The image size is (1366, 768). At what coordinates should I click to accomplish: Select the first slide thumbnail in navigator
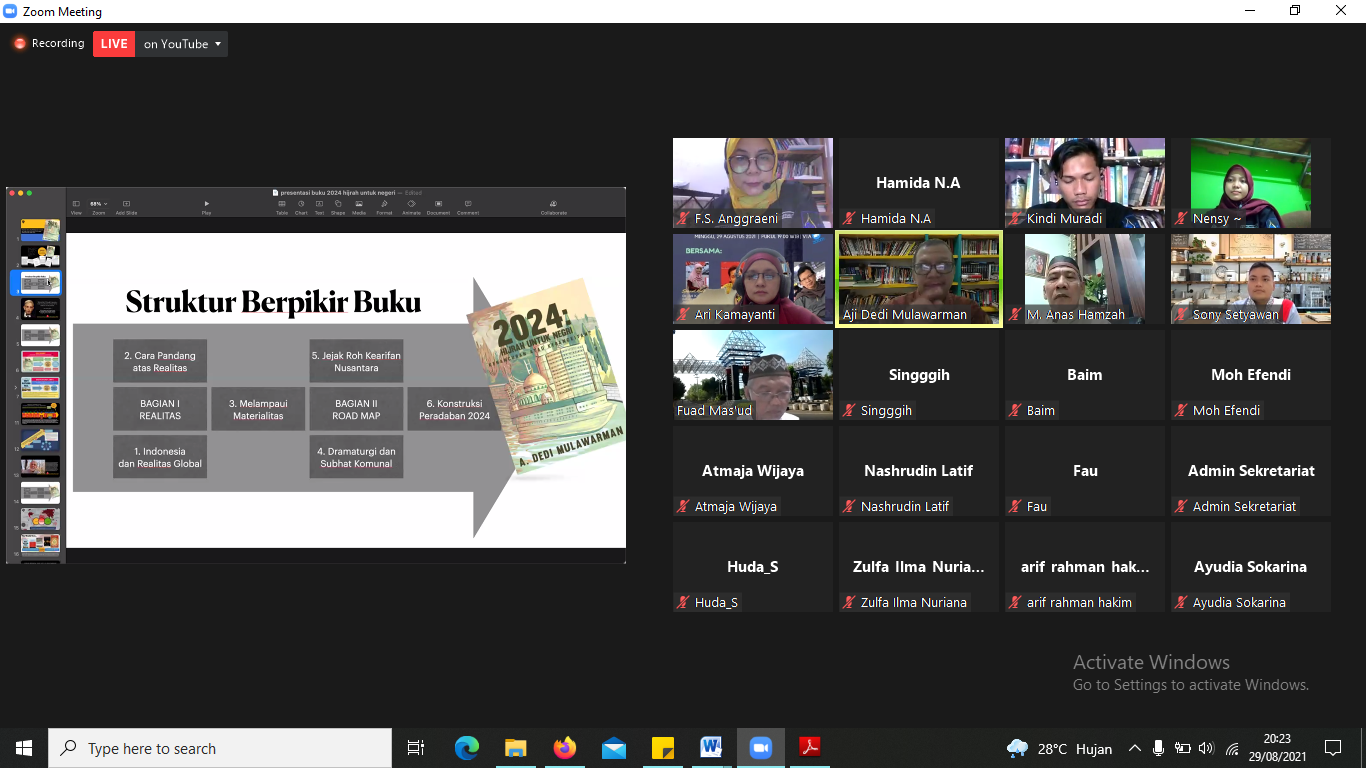pyautogui.click(x=40, y=230)
